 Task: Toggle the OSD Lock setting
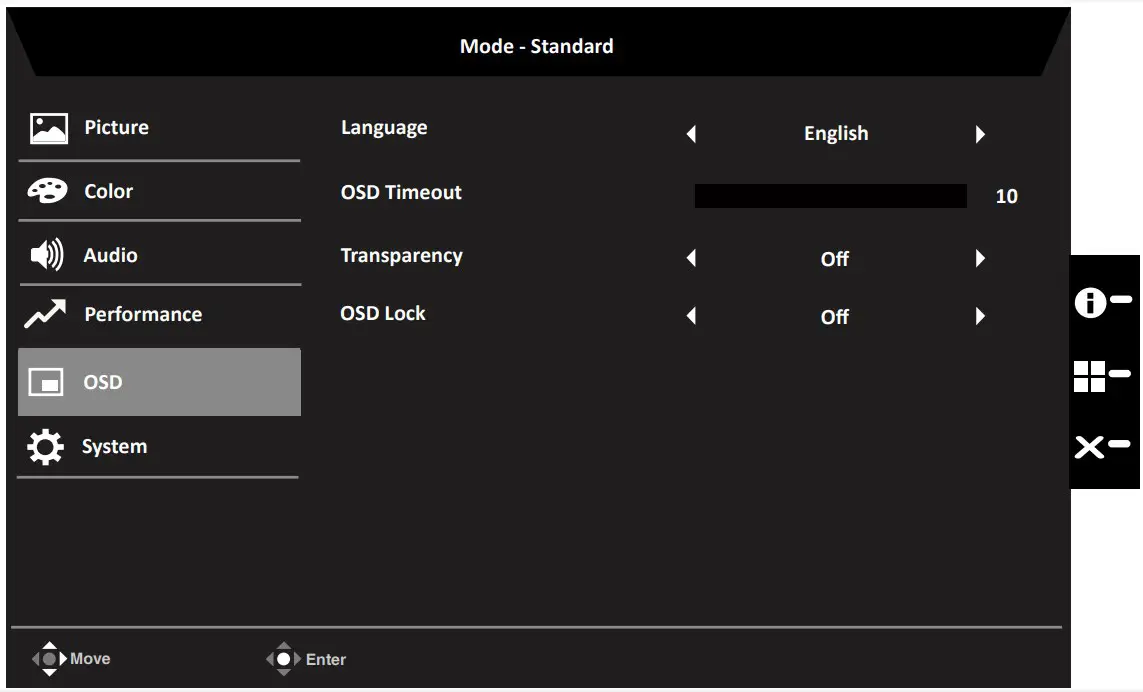point(835,317)
